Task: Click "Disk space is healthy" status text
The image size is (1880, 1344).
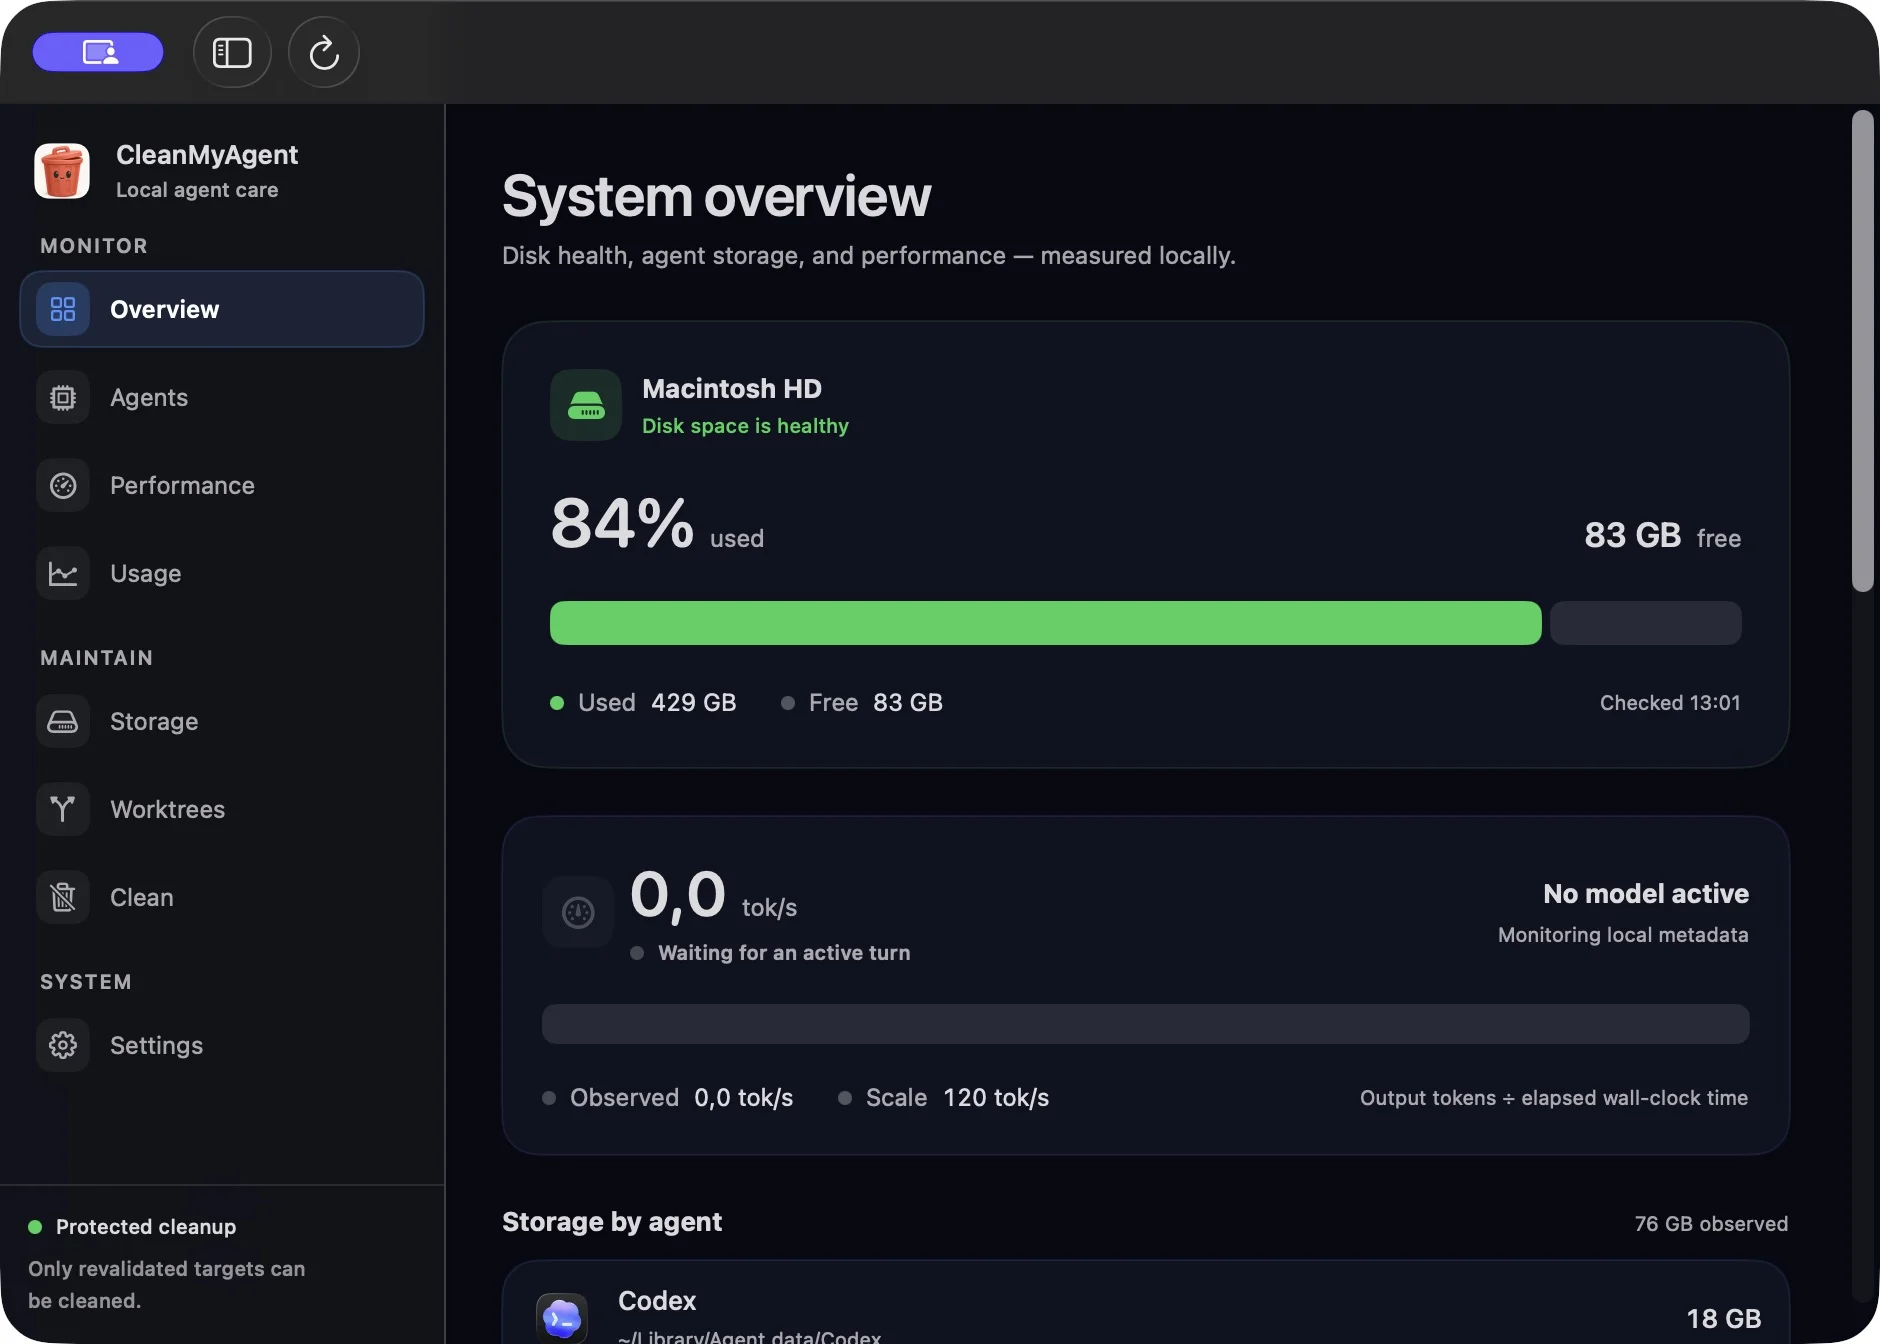Action: (x=745, y=426)
